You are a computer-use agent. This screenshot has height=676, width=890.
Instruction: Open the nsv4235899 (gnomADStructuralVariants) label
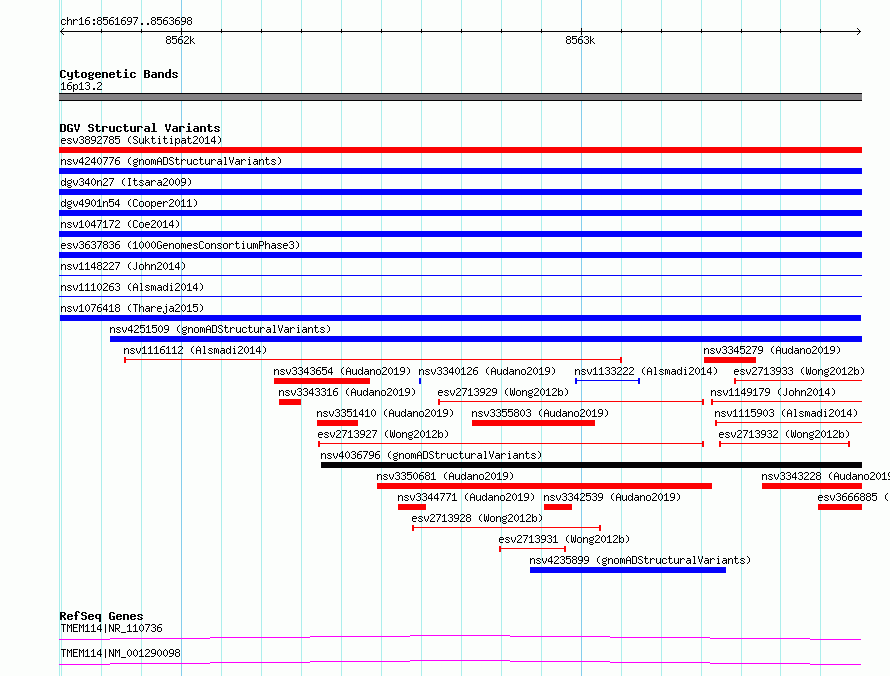click(x=640, y=560)
